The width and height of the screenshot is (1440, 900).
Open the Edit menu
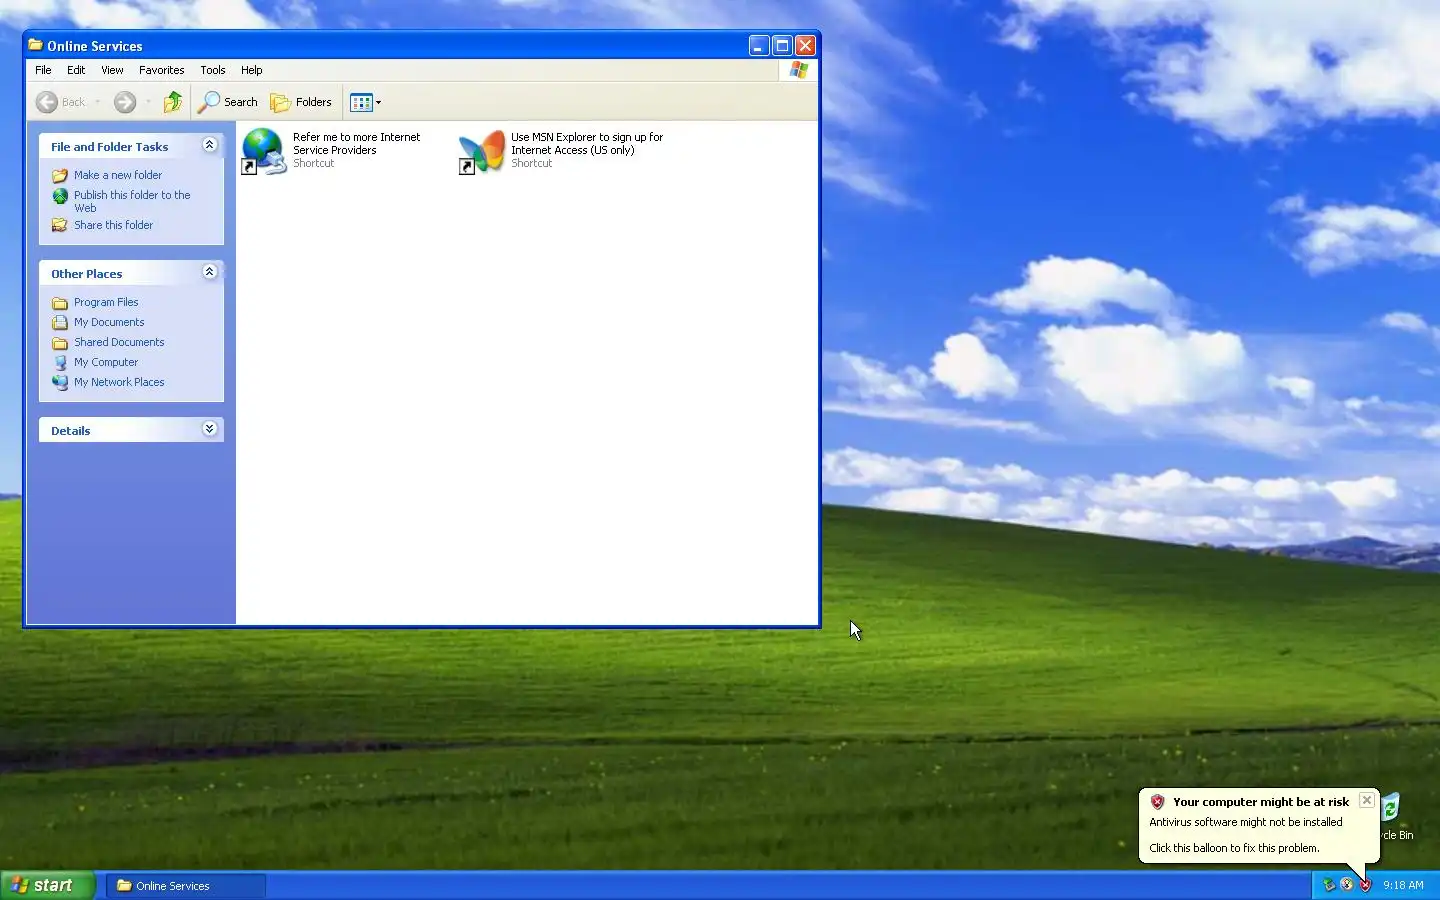pyautogui.click(x=76, y=70)
